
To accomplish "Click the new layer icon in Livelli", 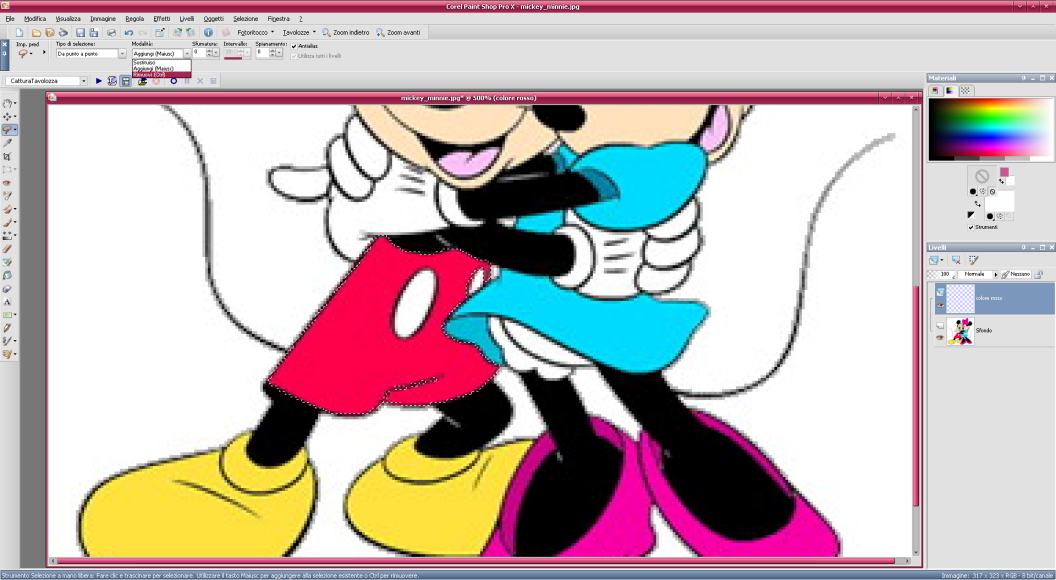I will click(934, 260).
